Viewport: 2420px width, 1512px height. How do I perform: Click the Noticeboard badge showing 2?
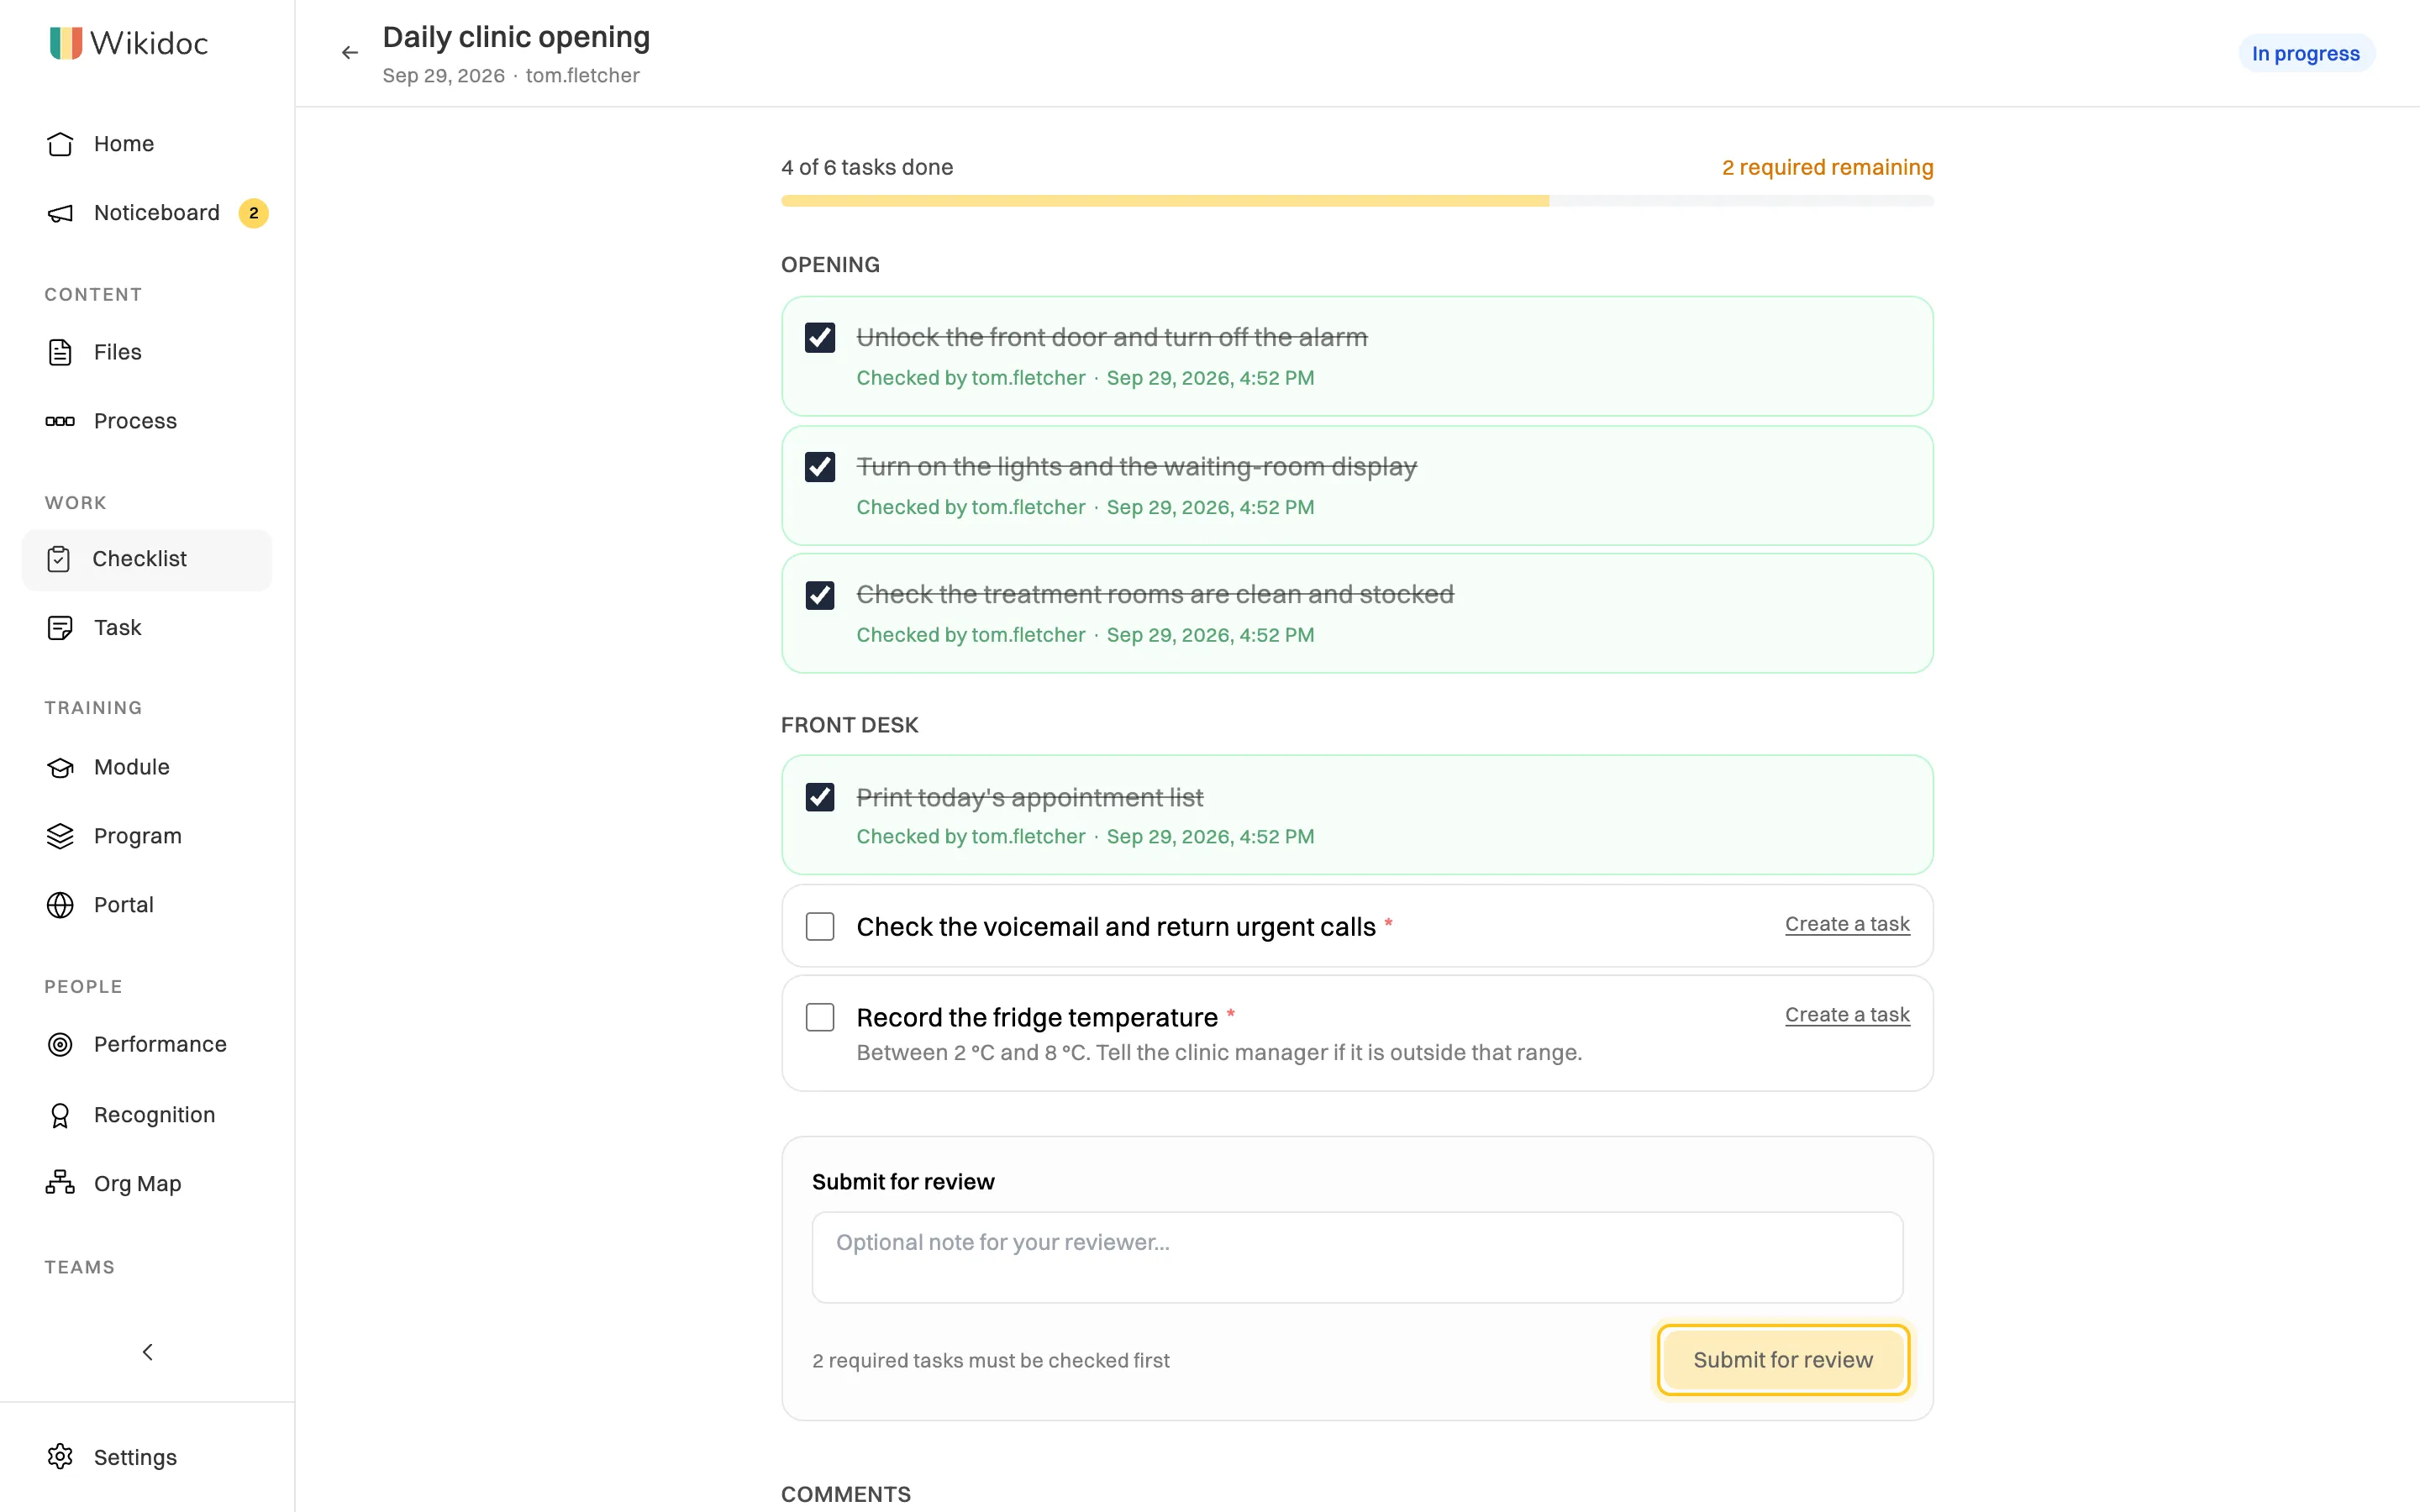(253, 213)
